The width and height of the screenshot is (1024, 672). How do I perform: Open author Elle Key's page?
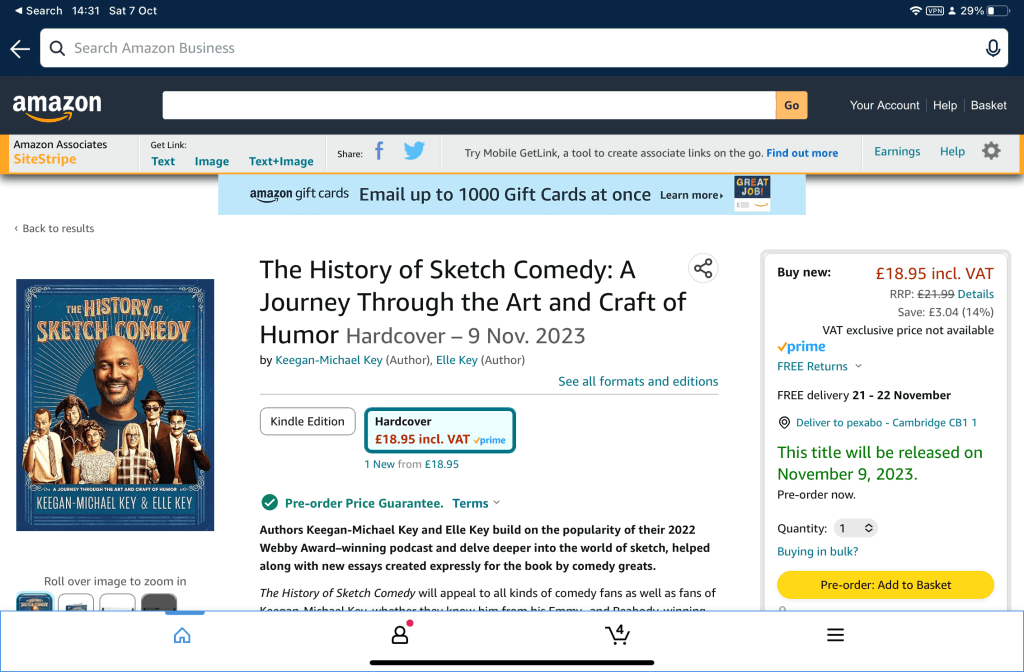click(456, 360)
